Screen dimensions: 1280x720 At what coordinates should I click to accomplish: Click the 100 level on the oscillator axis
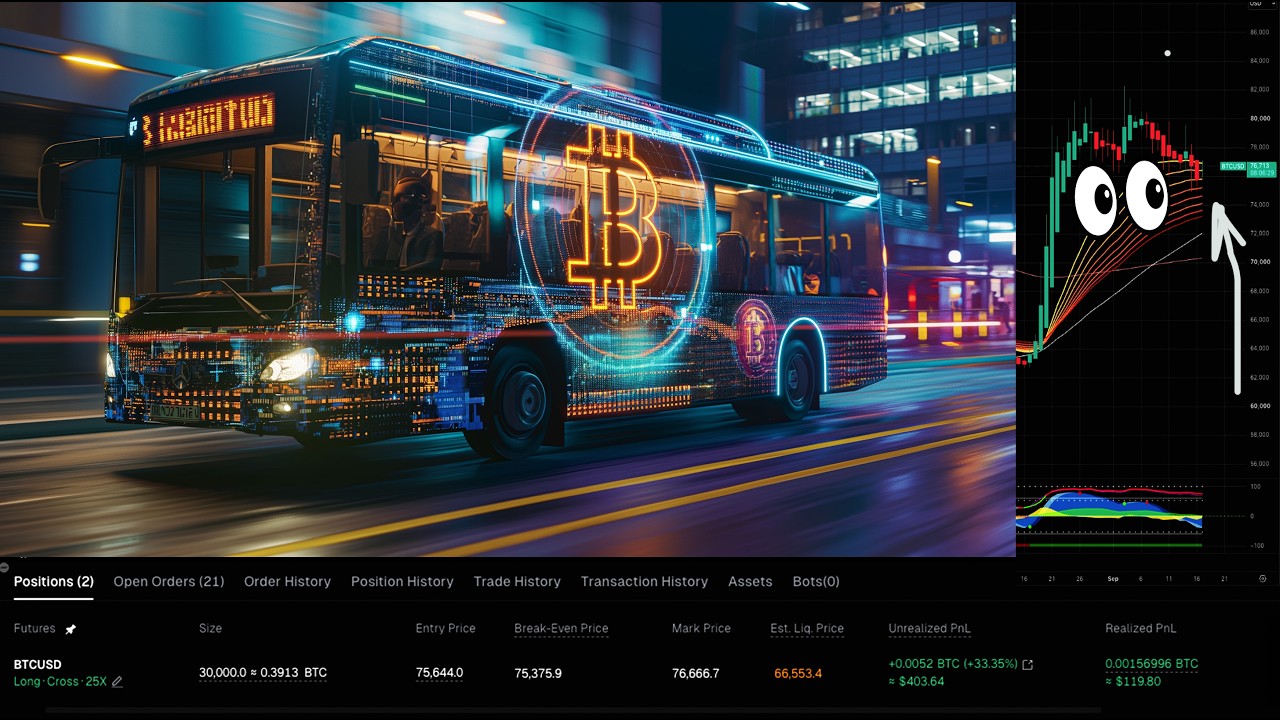coord(1254,487)
